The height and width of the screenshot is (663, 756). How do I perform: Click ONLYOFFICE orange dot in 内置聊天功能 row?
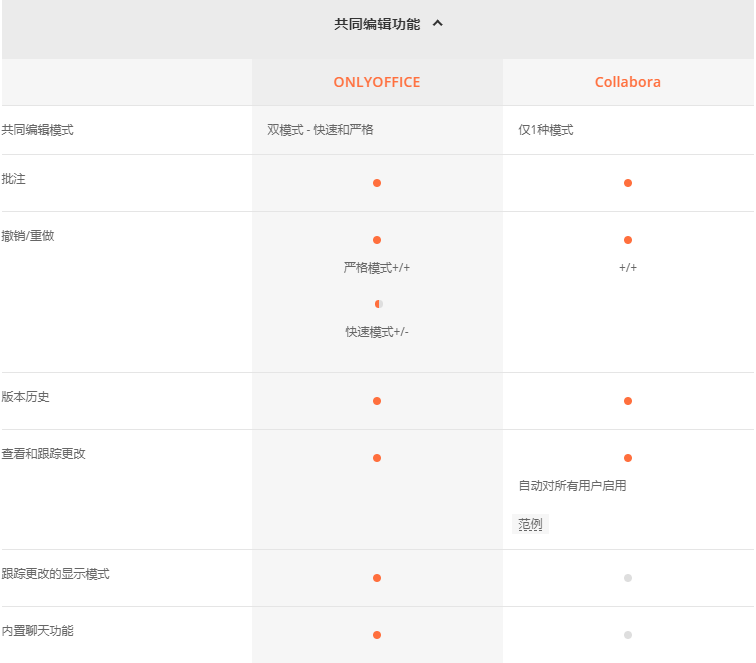[377, 635]
